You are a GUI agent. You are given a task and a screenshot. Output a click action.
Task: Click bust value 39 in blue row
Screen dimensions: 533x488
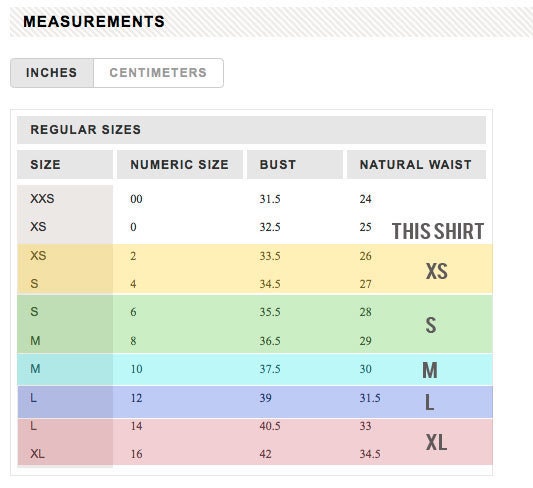(265, 398)
